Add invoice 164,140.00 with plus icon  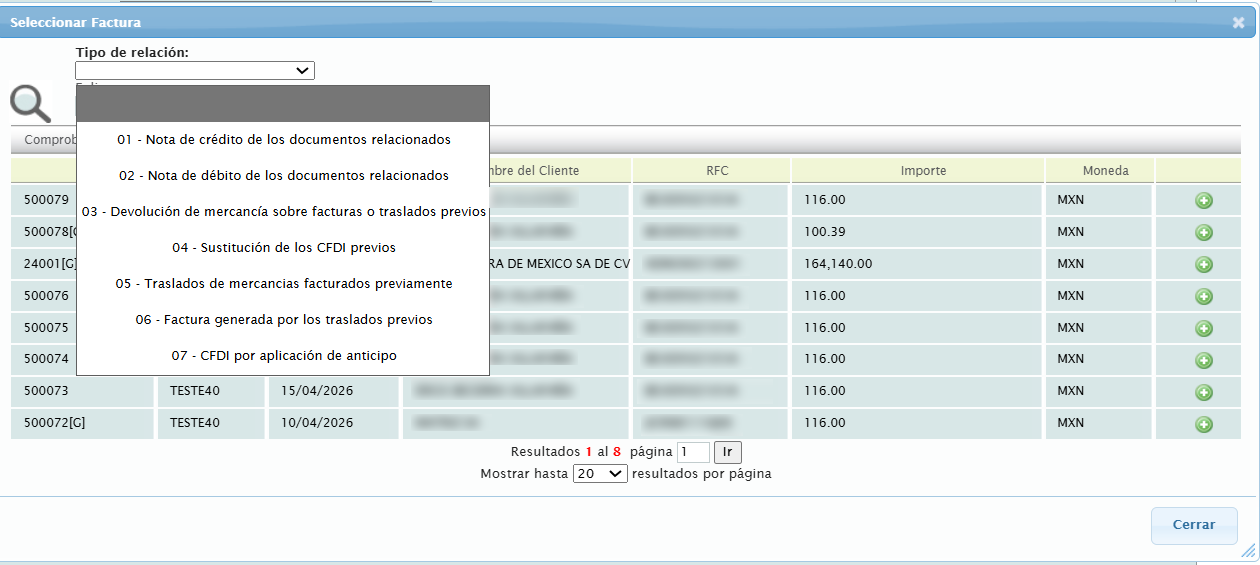click(1204, 265)
